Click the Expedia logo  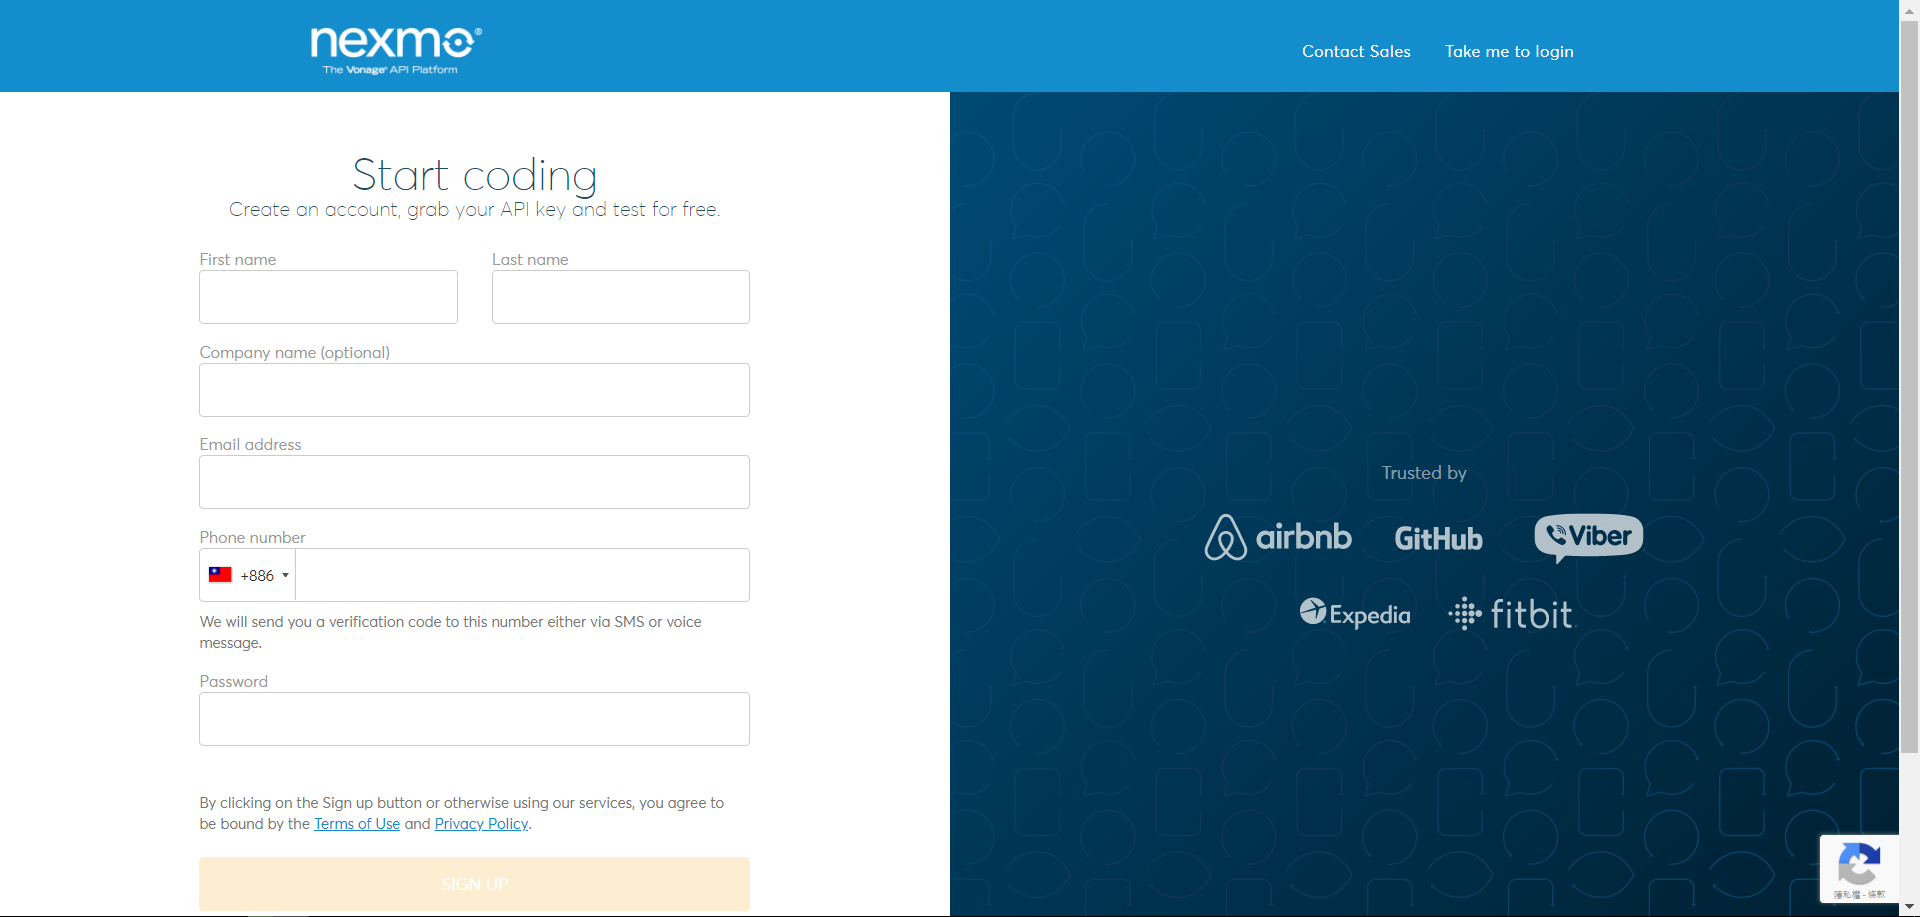coord(1355,613)
